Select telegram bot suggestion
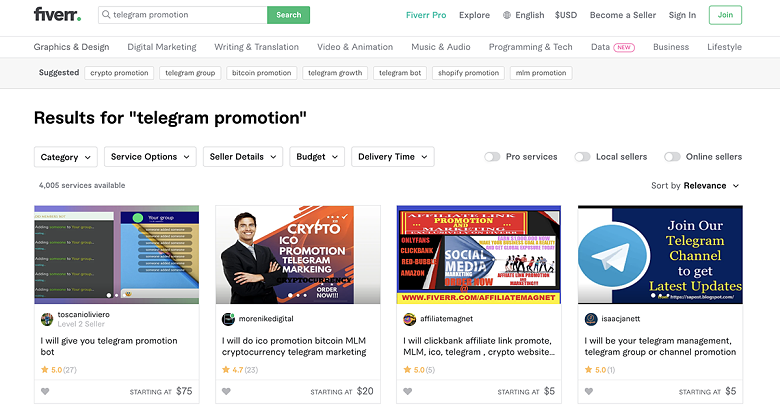 tap(400, 73)
